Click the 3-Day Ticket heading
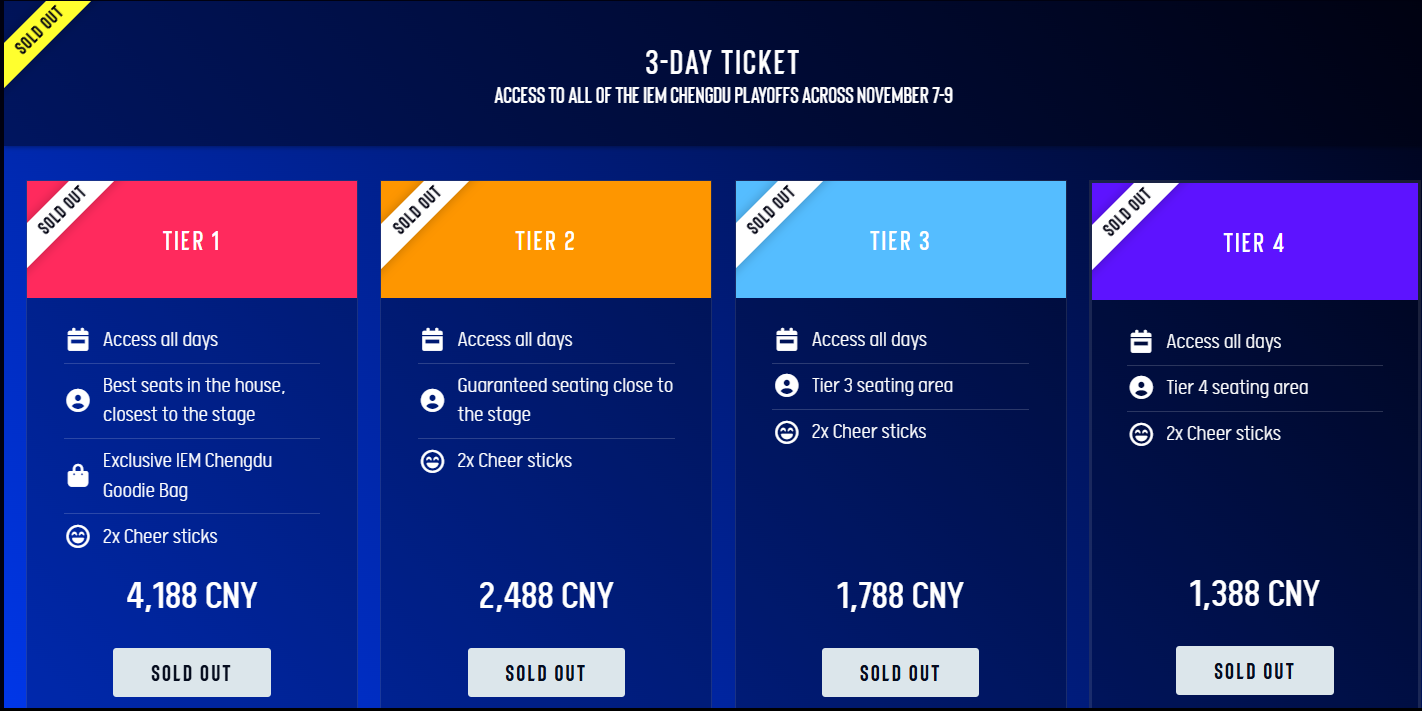 pyautogui.click(x=723, y=62)
